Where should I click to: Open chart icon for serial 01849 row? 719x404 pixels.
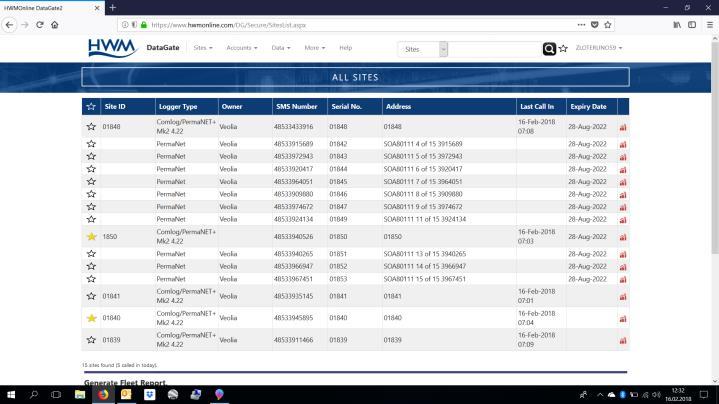click(623, 220)
